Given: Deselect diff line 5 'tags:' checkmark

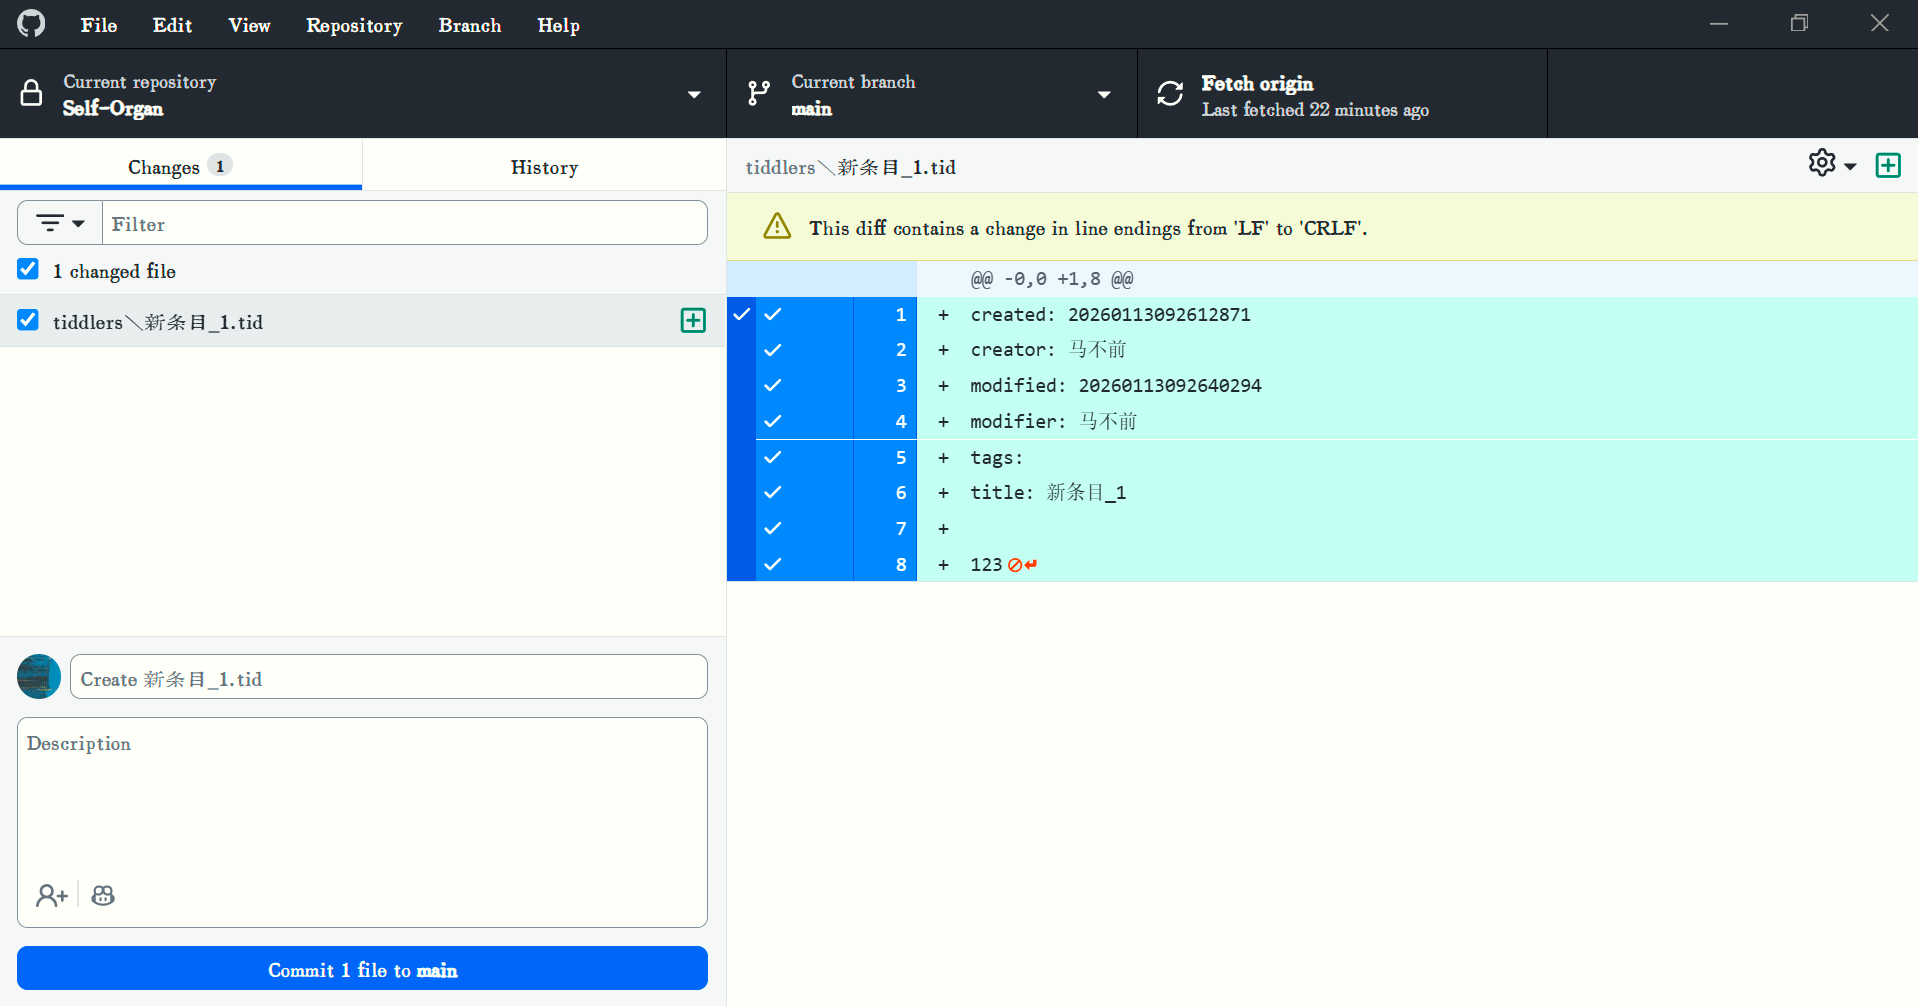Looking at the screenshot, I should pos(772,457).
